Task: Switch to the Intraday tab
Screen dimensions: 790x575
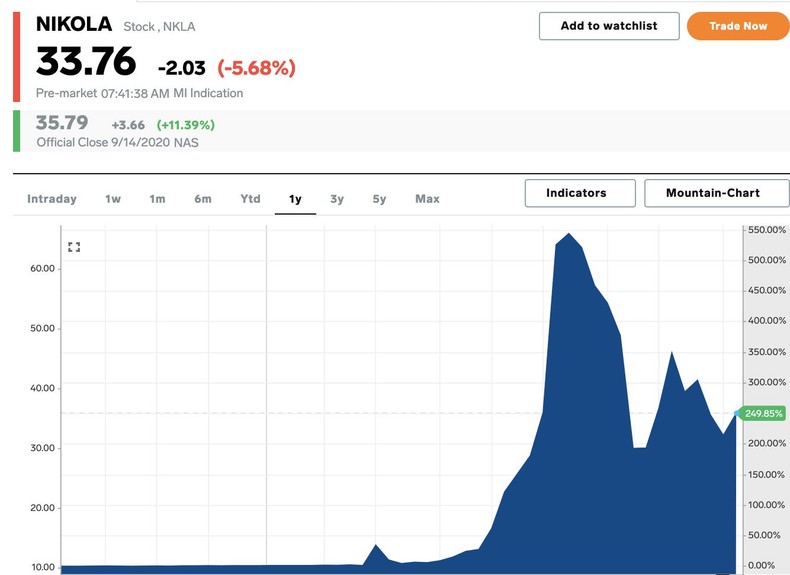Action: 52,199
